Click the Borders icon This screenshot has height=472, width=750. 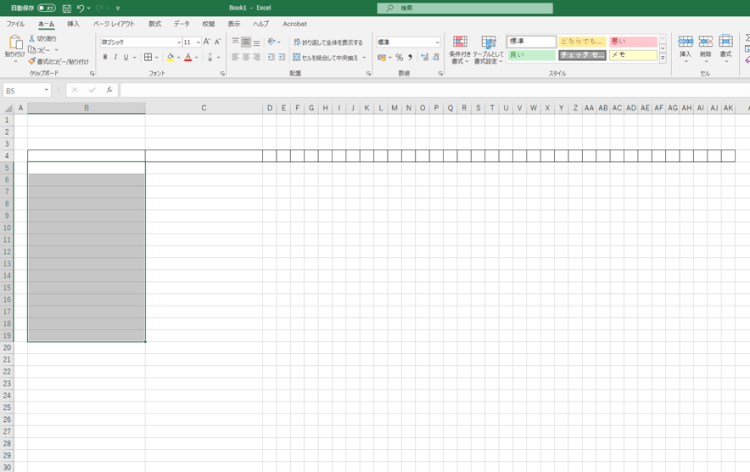(147, 57)
